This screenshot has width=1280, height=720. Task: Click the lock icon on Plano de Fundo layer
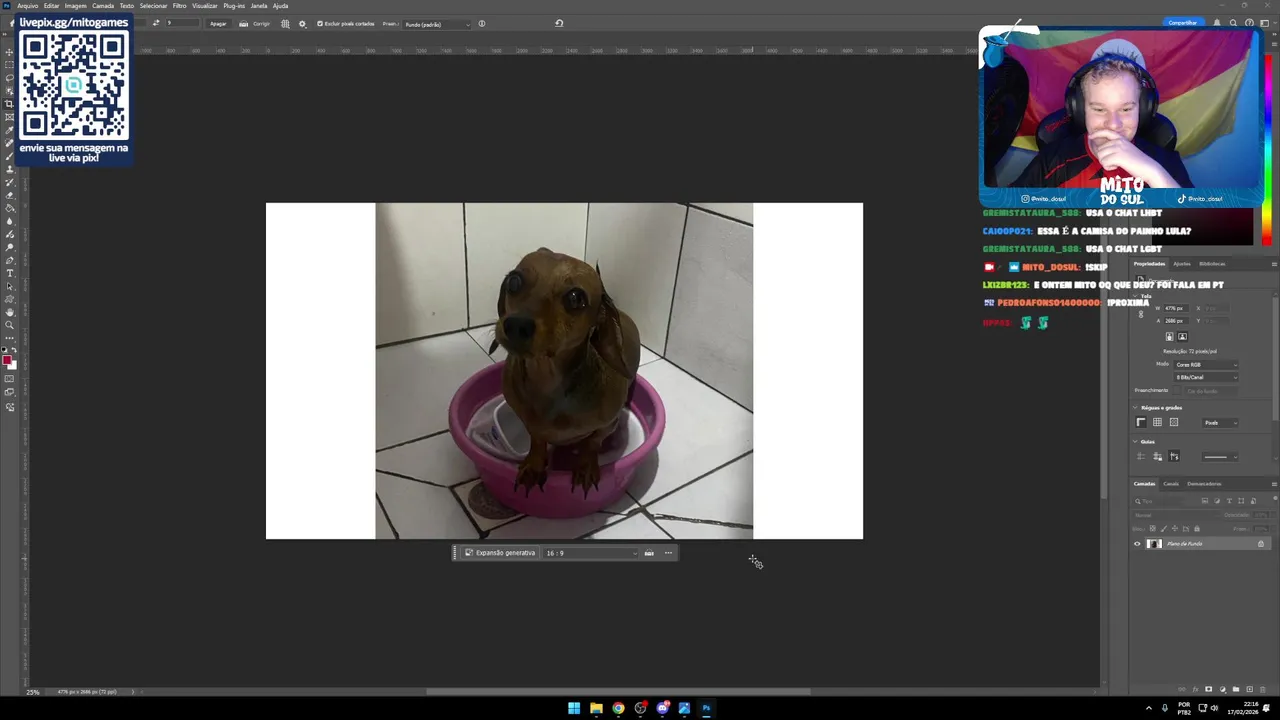click(x=1261, y=544)
